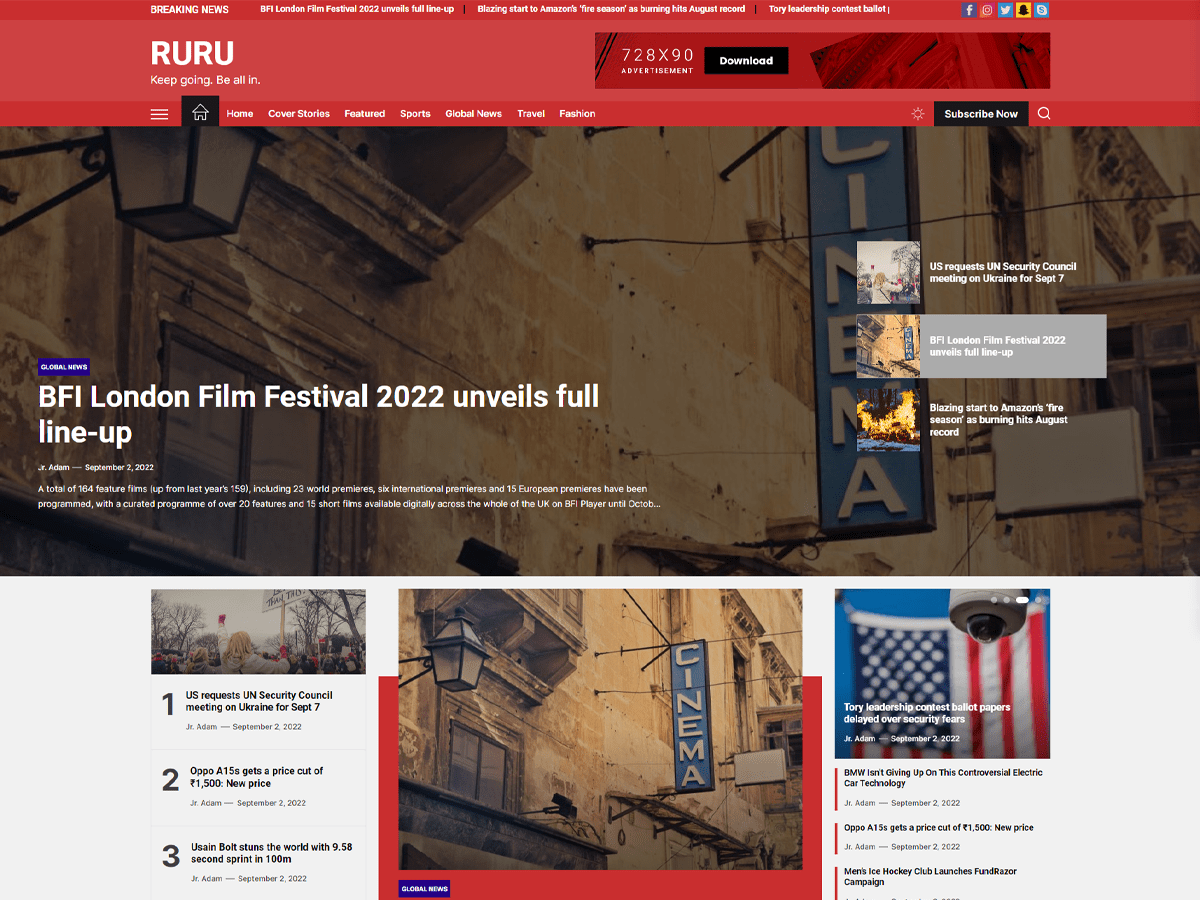1200x900 pixels.
Task: Open the Travel navigation item
Action: [531, 114]
